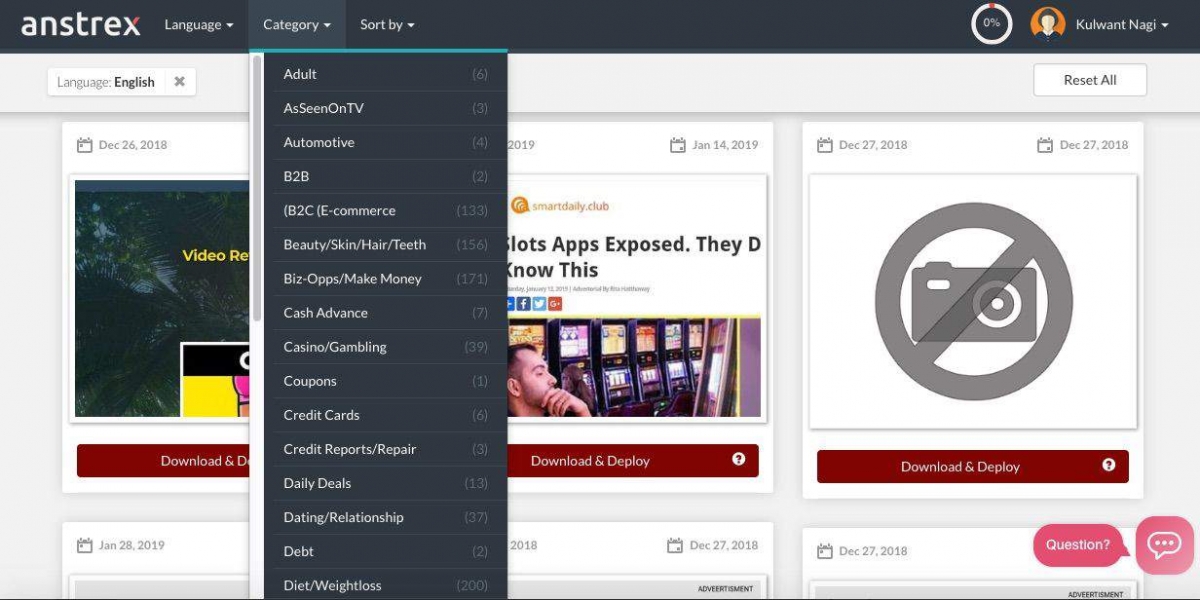Open the Language dropdown
The image size is (1200, 600).
[x=198, y=25]
